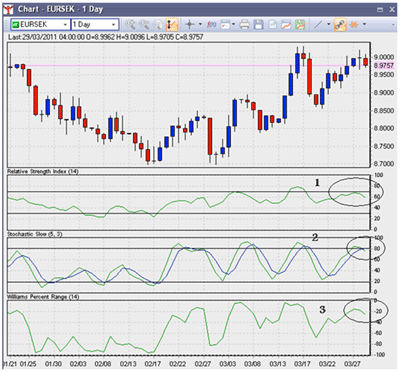Click the restore window button
Image resolution: width=400 pixels, height=372 pixels.
coord(380,10)
